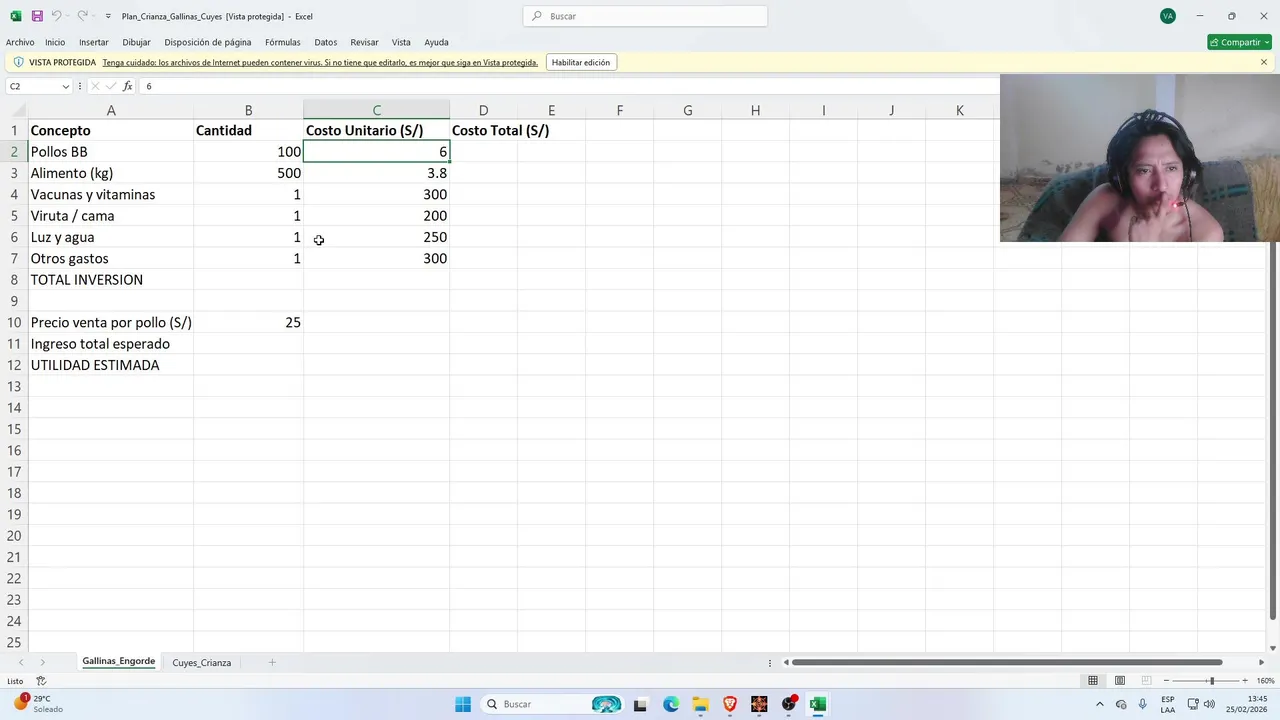Click the zoom in plus button

[x=1244, y=681]
